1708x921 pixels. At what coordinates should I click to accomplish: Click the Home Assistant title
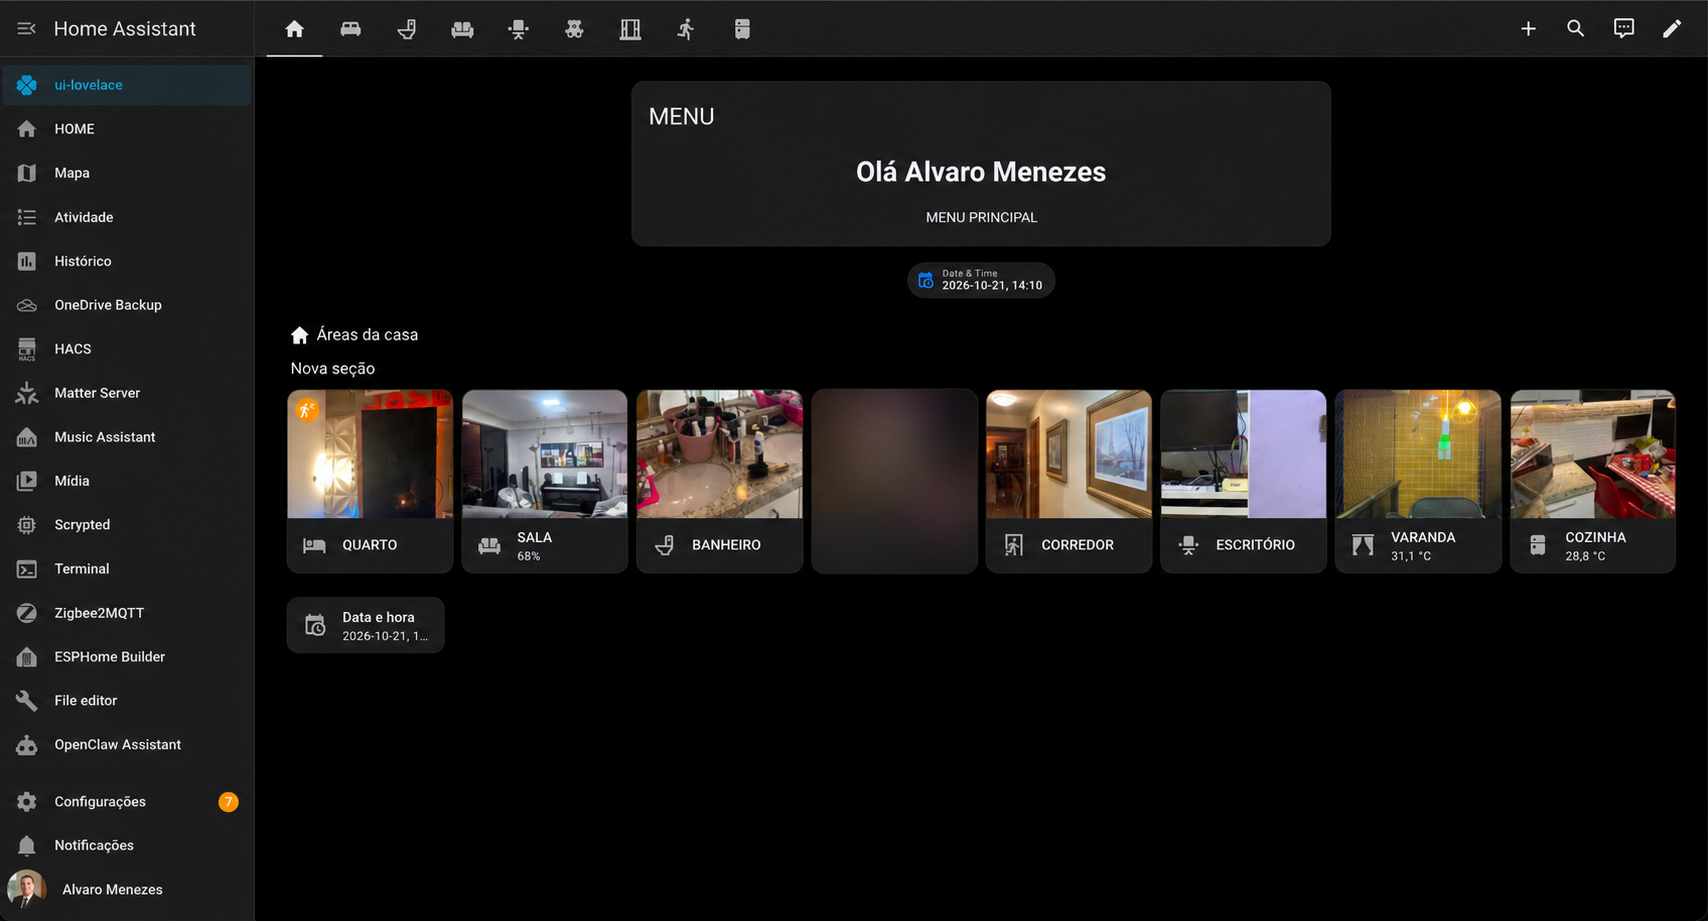click(x=125, y=29)
